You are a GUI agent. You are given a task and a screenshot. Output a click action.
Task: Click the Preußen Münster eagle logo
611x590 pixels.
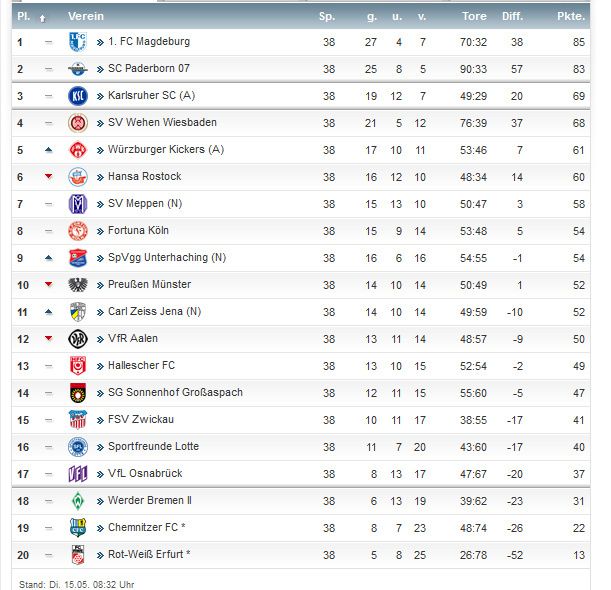pyautogui.click(x=77, y=285)
